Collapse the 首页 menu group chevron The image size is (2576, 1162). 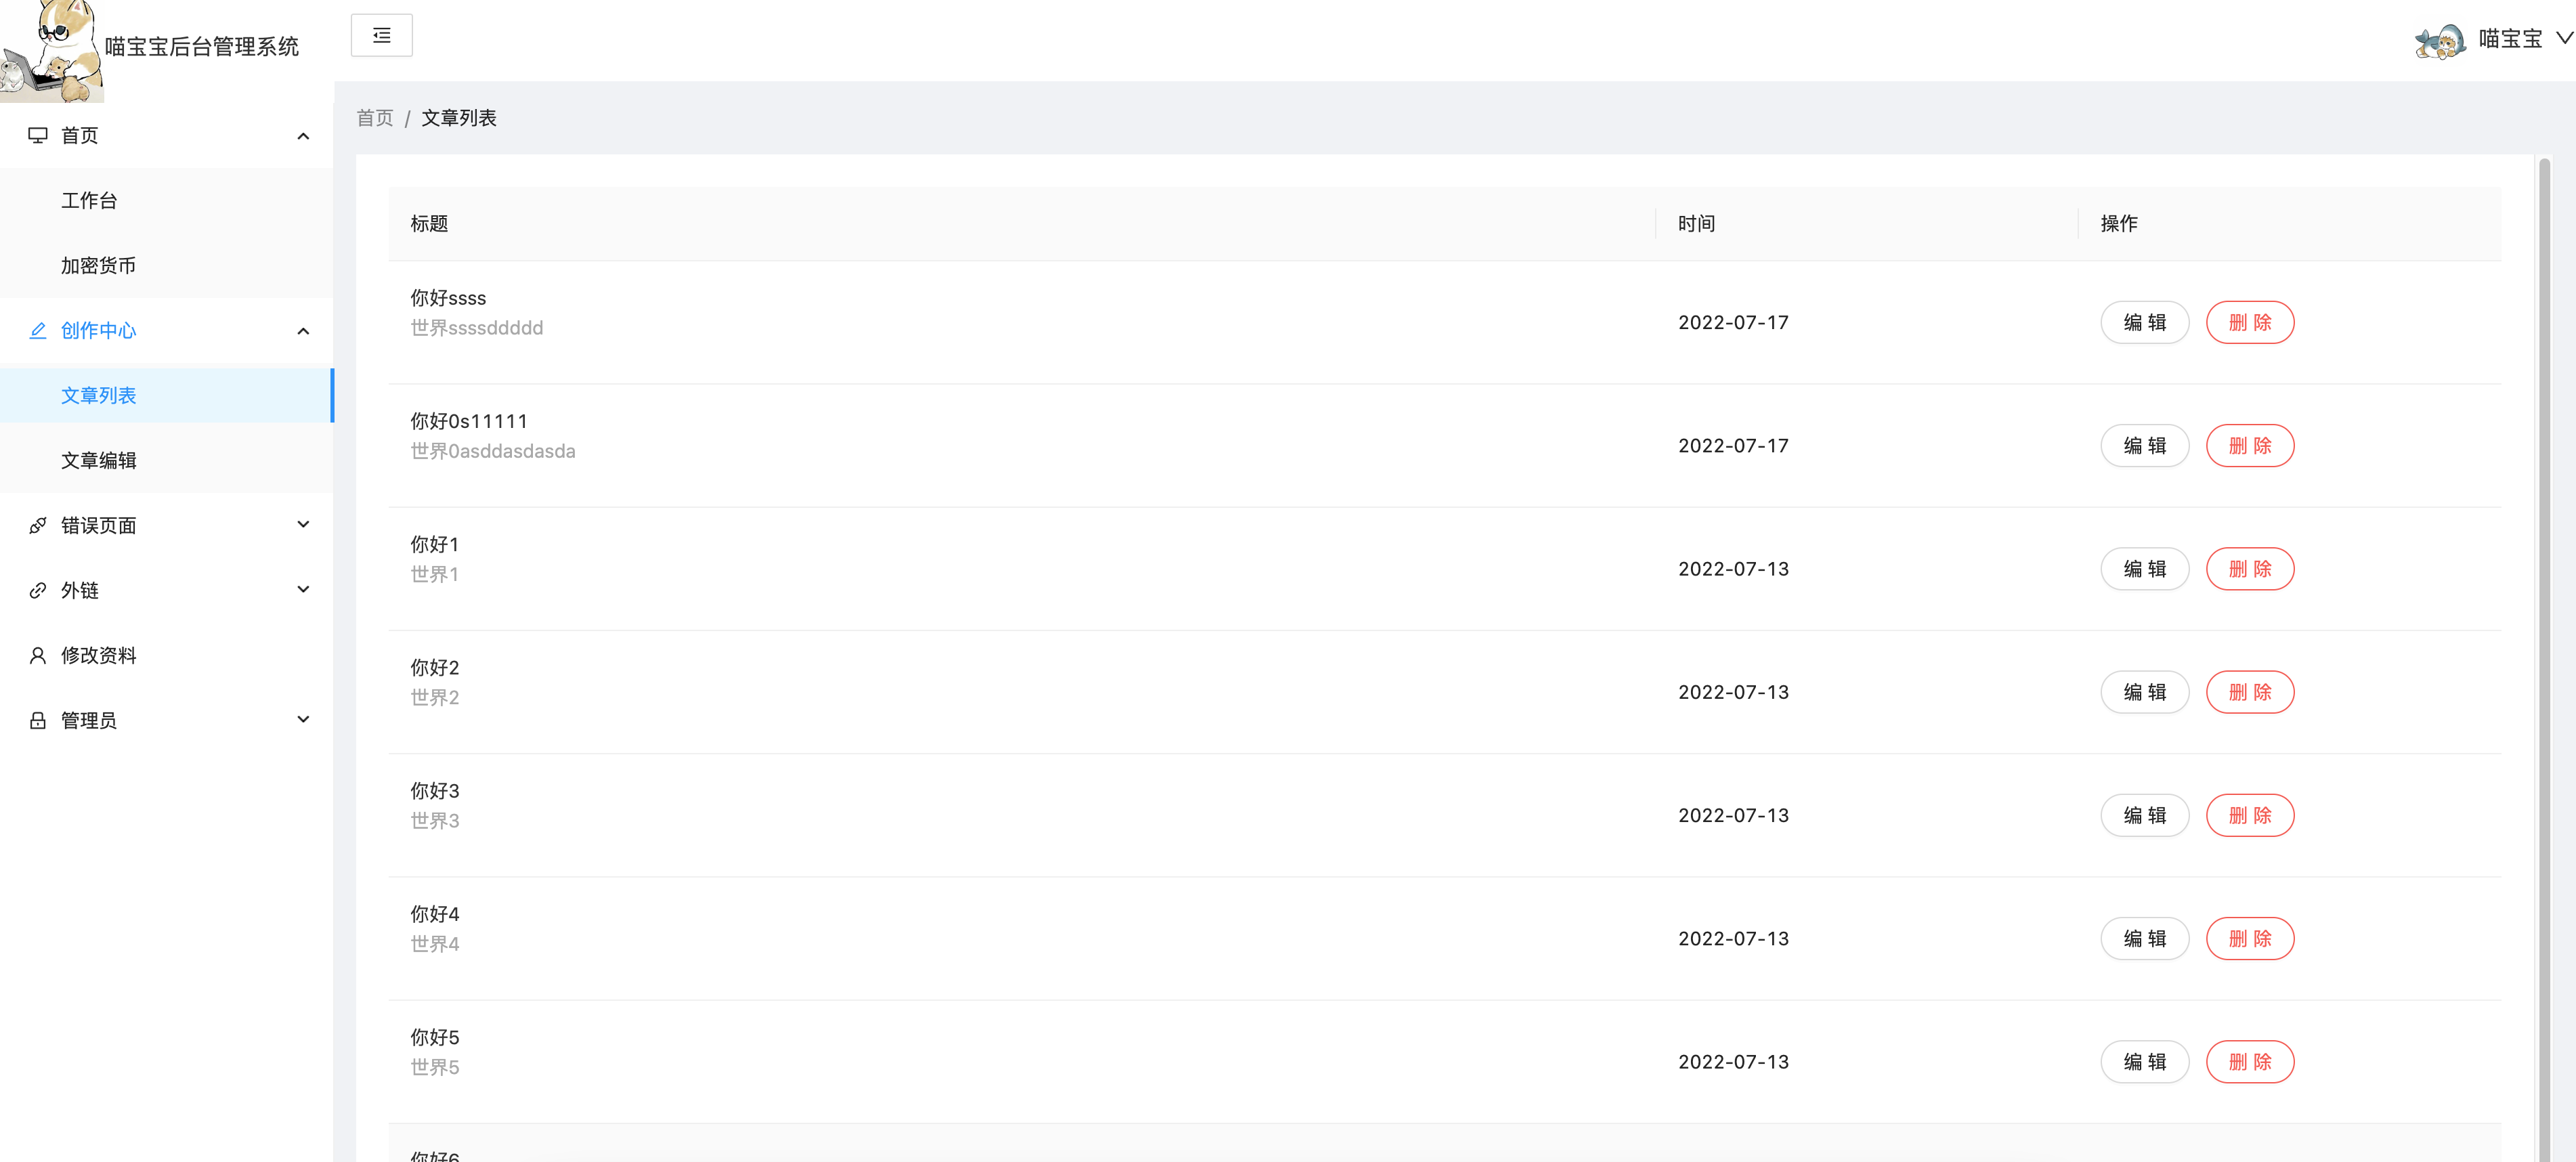[303, 136]
